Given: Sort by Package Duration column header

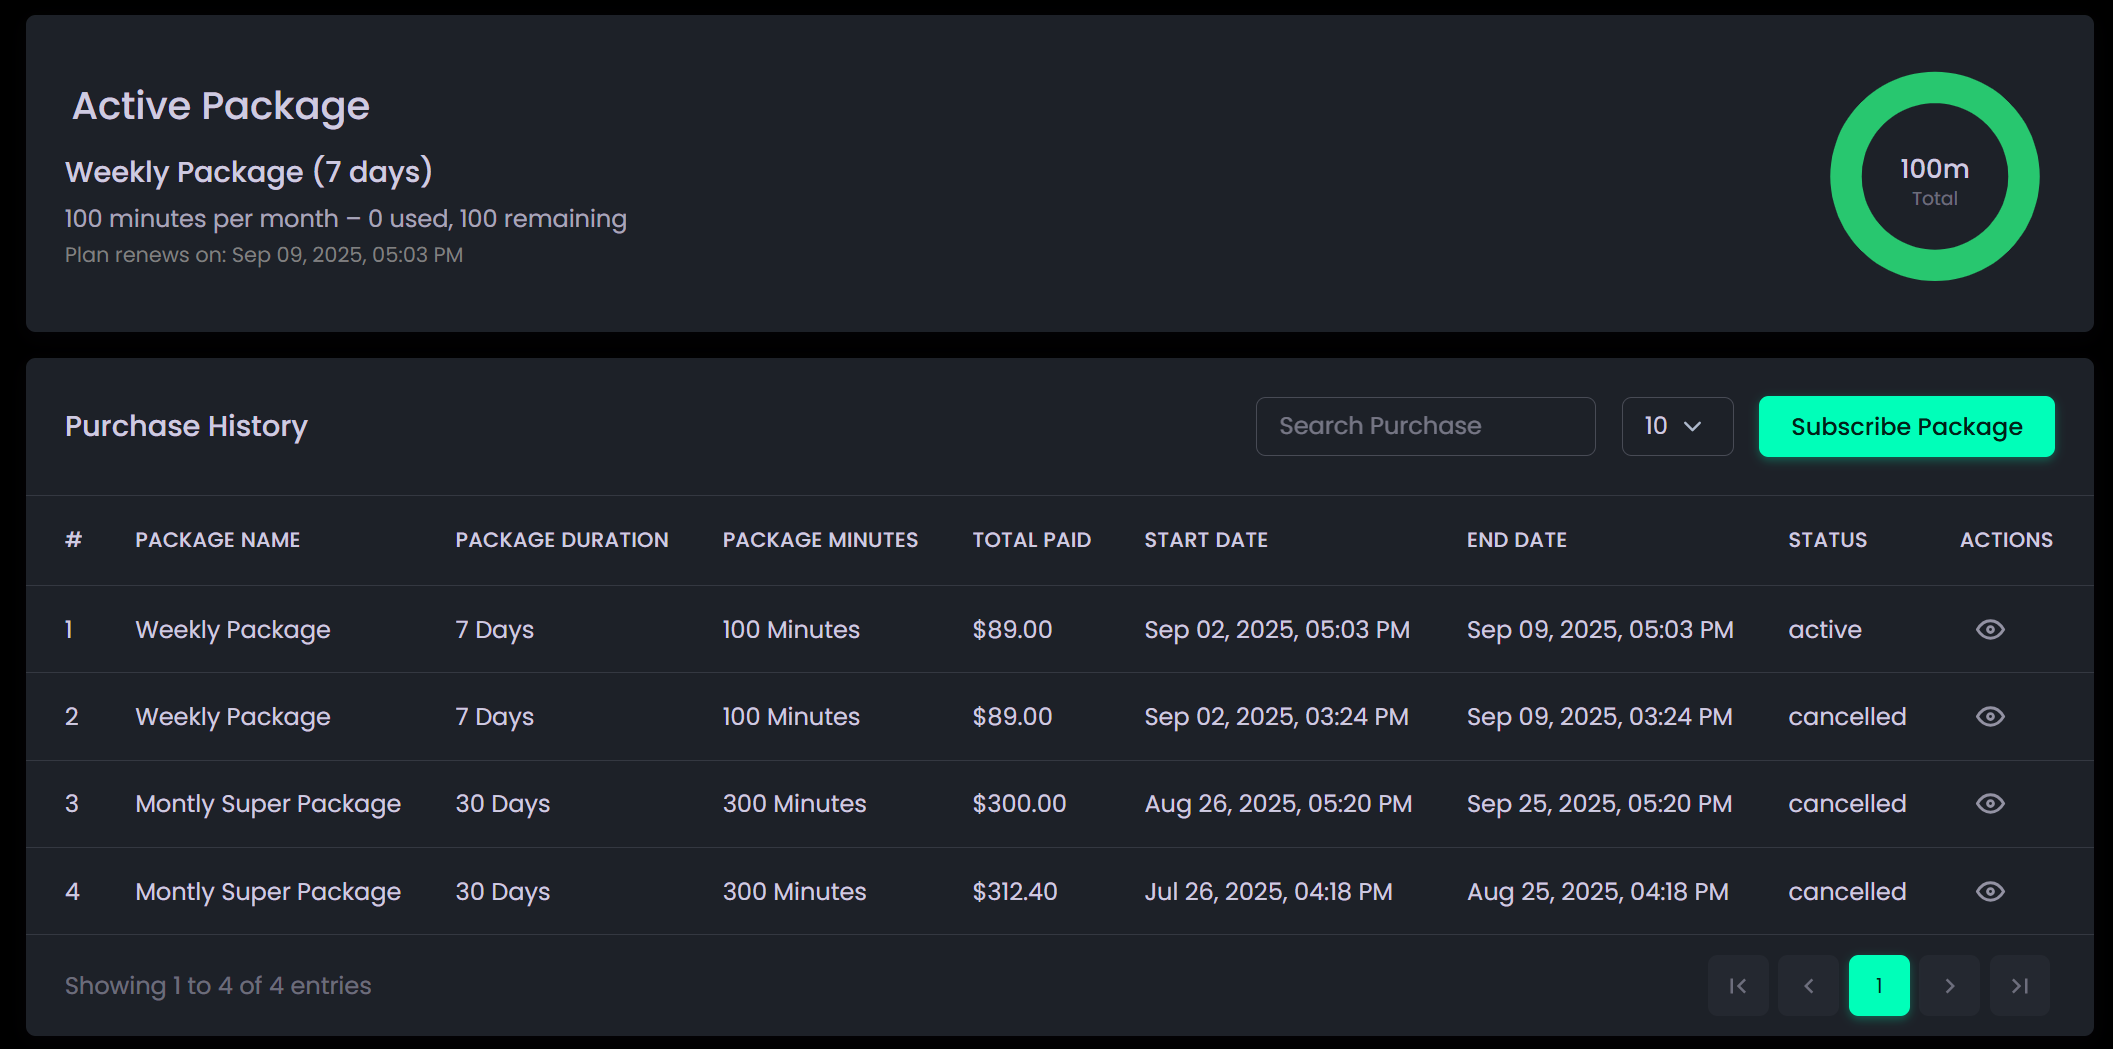Looking at the screenshot, I should [562, 540].
